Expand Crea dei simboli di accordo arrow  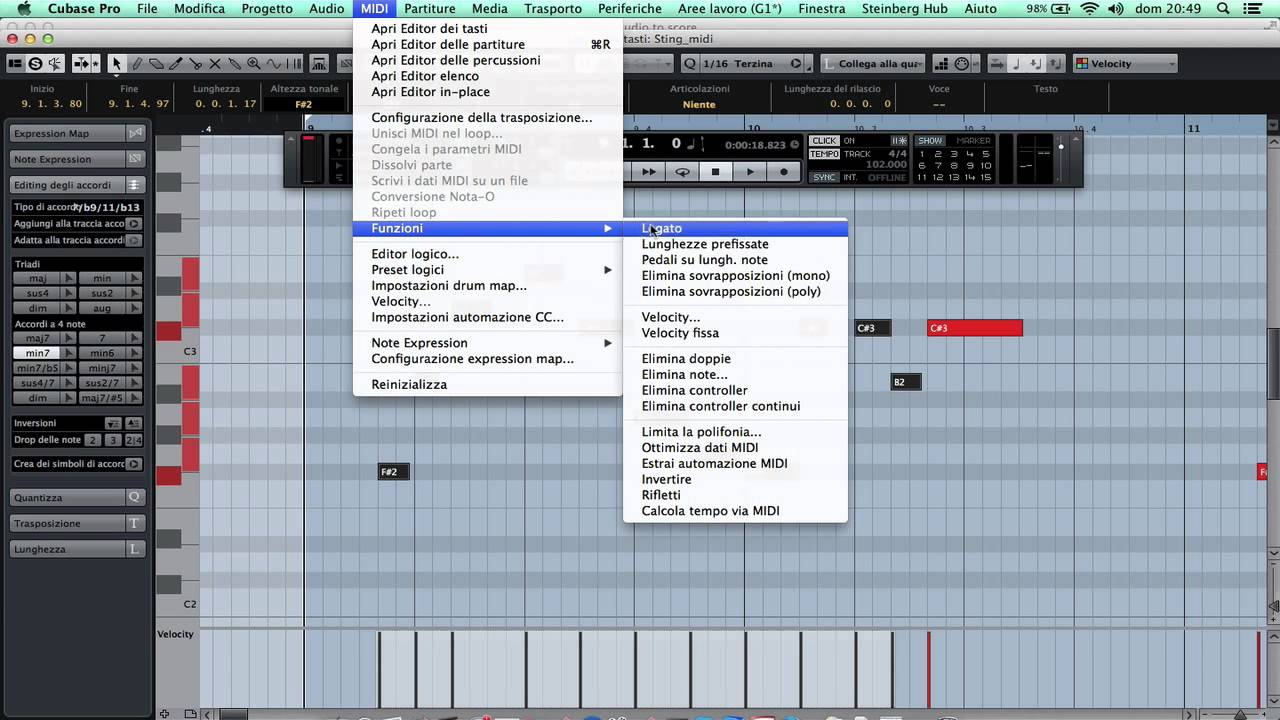pos(134,464)
